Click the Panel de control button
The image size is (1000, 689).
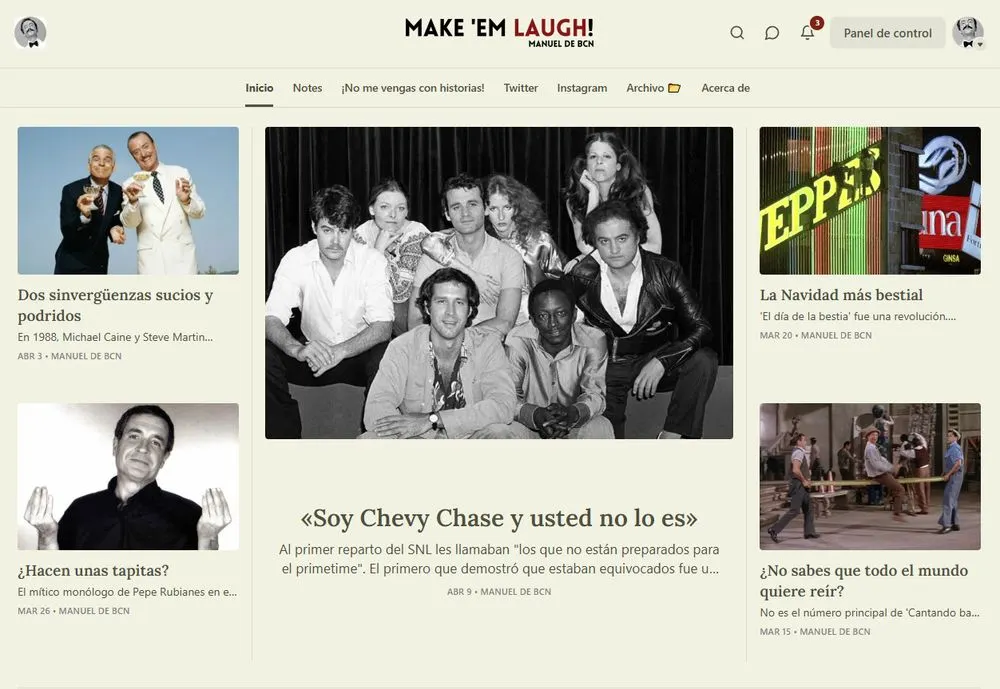click(887, 33)
